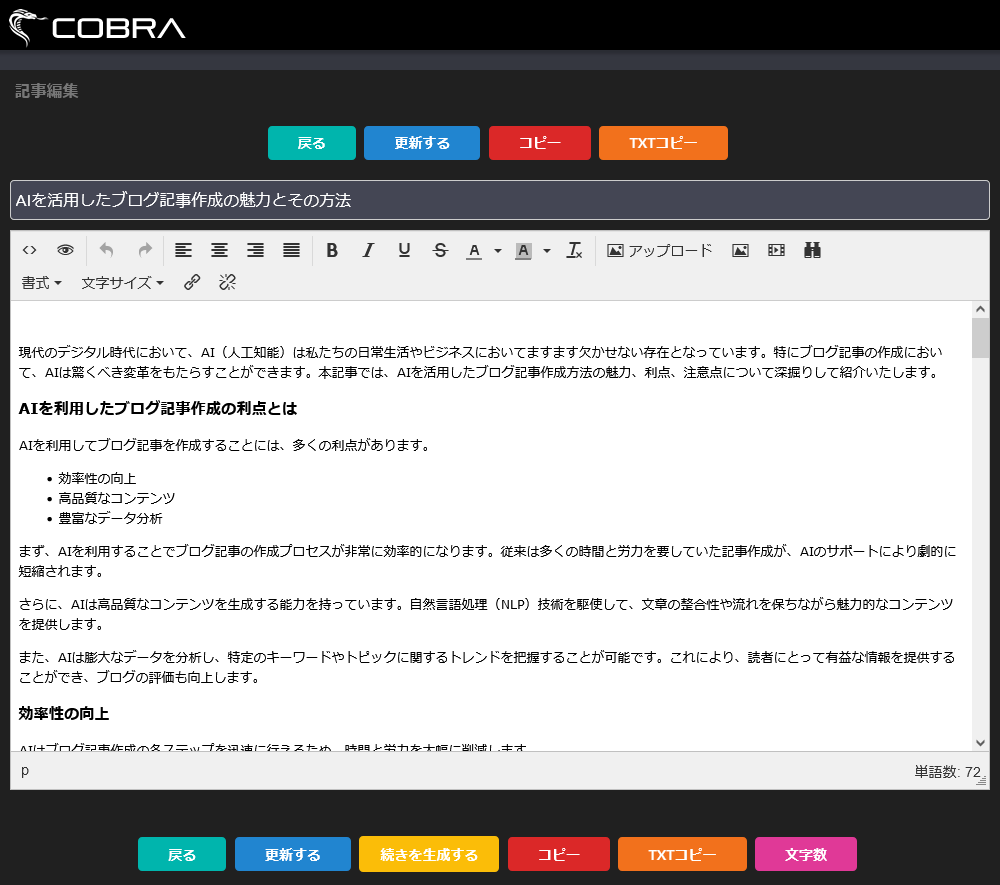This screenshot has width=1000, height=885.
Task: Clear formatting from selected text
Action: tap(574, 250)
